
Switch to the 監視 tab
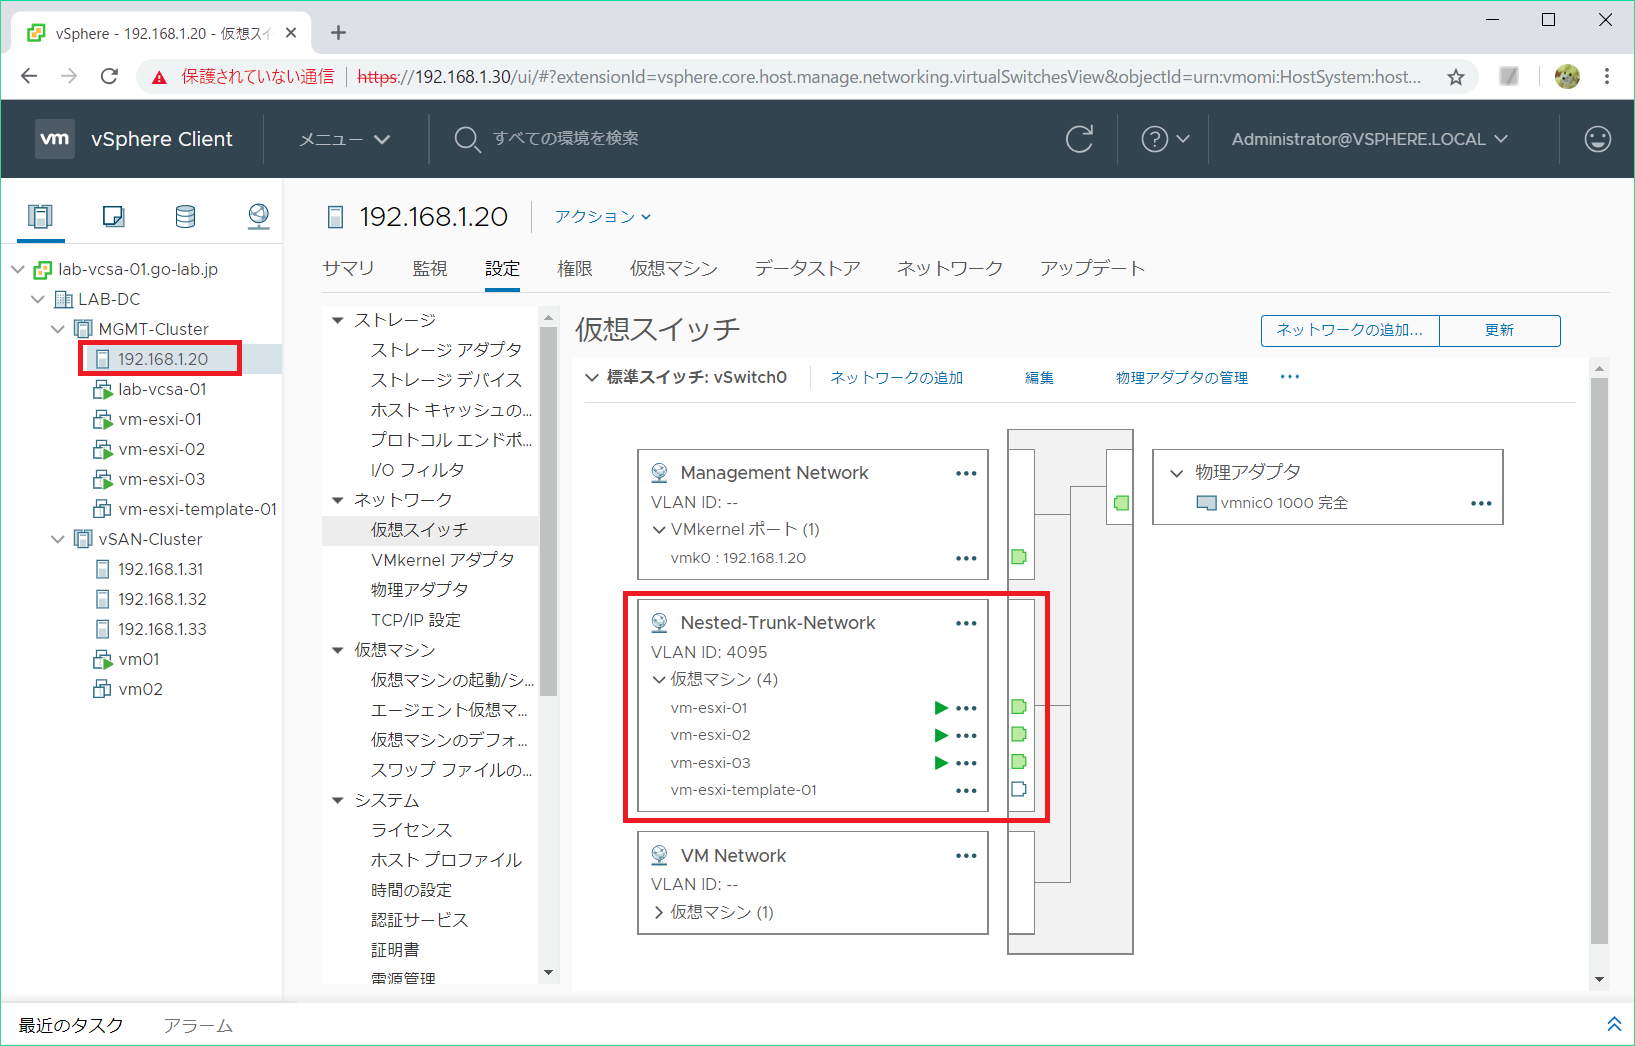[430, 268]
